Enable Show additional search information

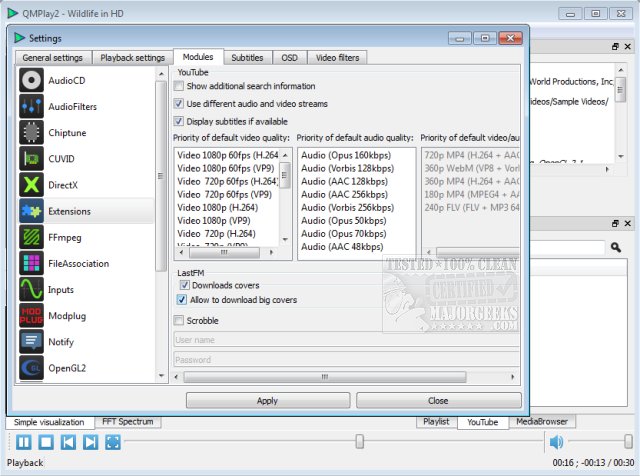[x=179, y=86]
